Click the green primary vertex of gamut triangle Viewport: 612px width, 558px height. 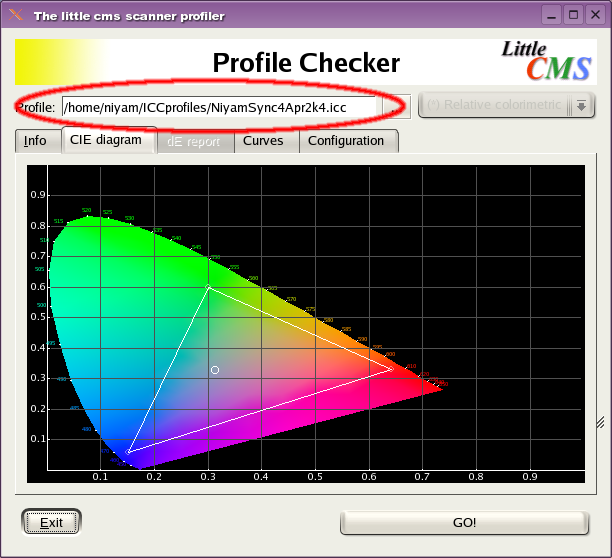[208, 287]
